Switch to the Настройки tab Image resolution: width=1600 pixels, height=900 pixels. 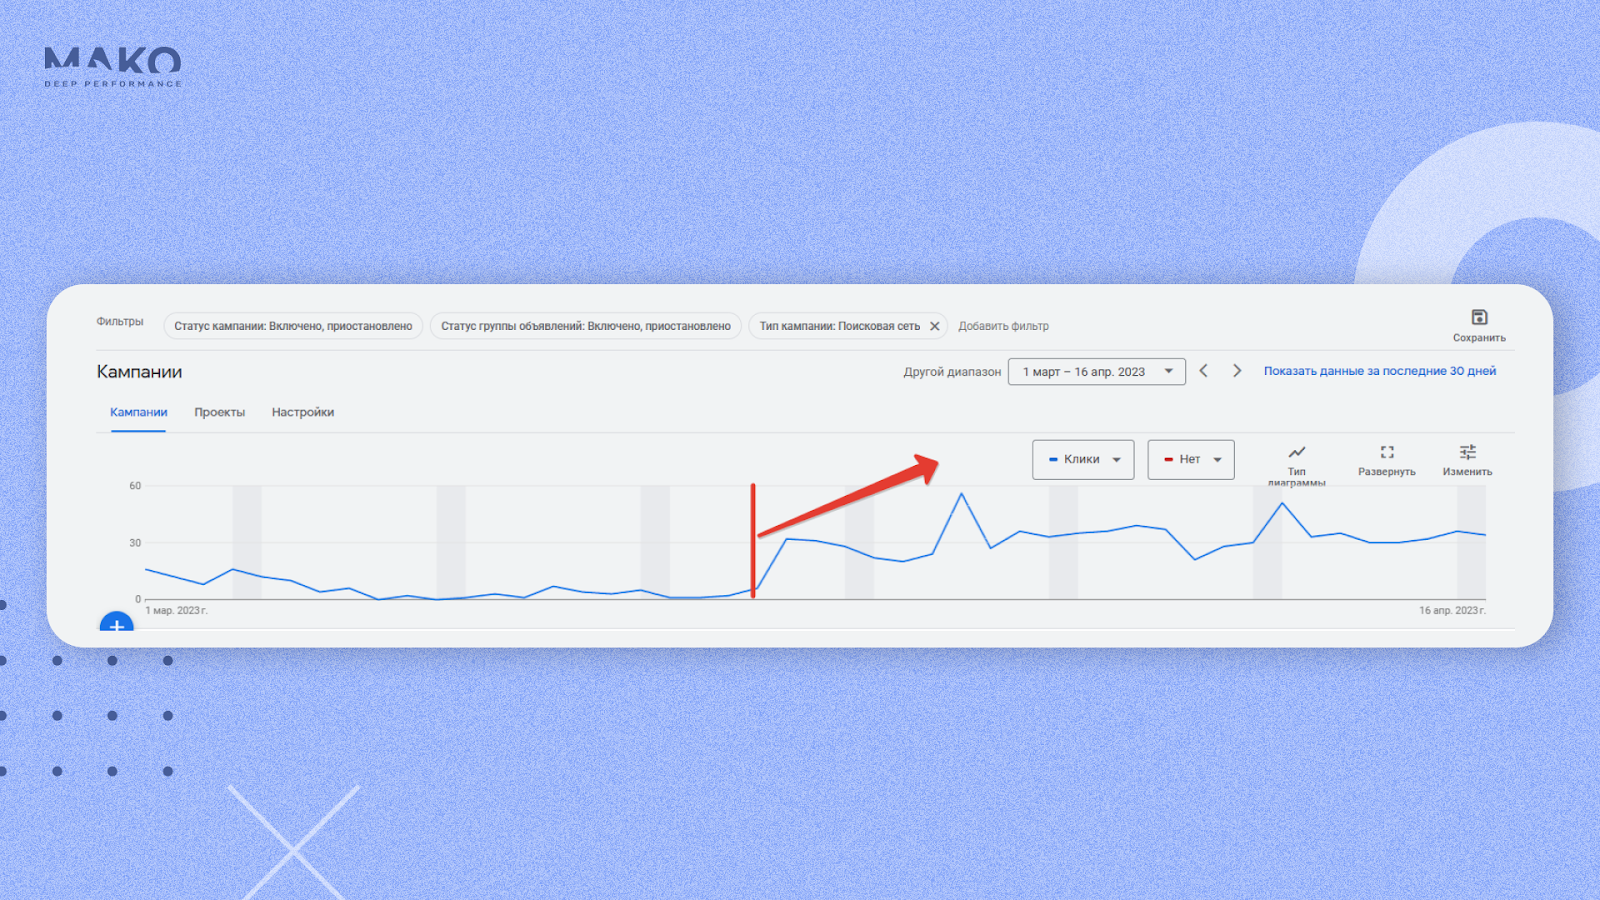coord(303,412)
